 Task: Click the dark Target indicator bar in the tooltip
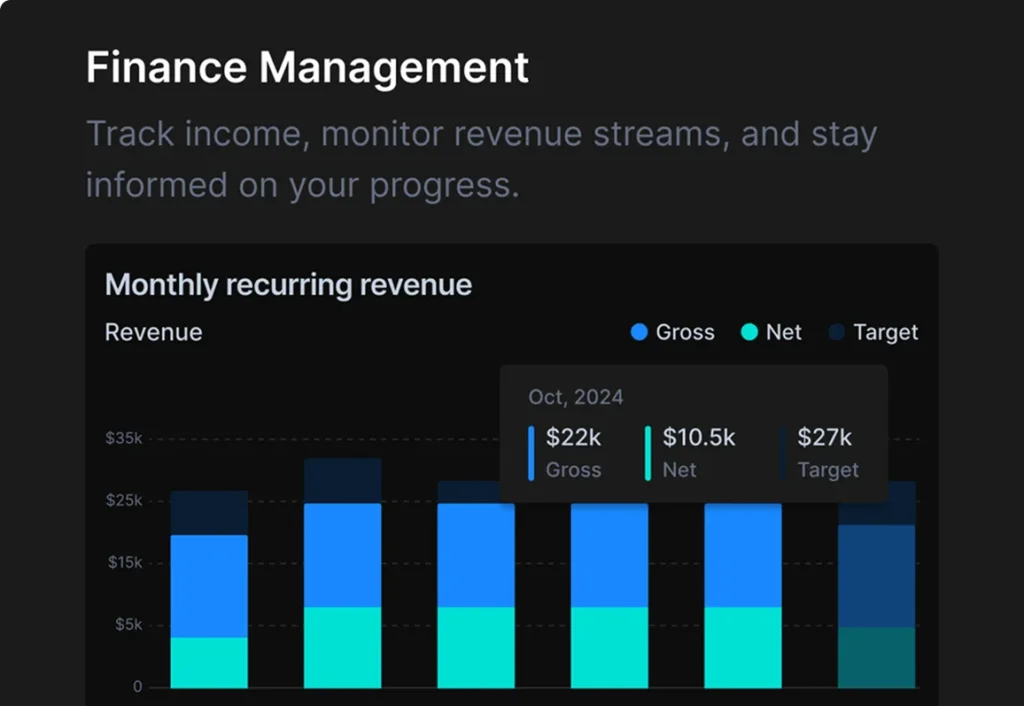[782, 453]
